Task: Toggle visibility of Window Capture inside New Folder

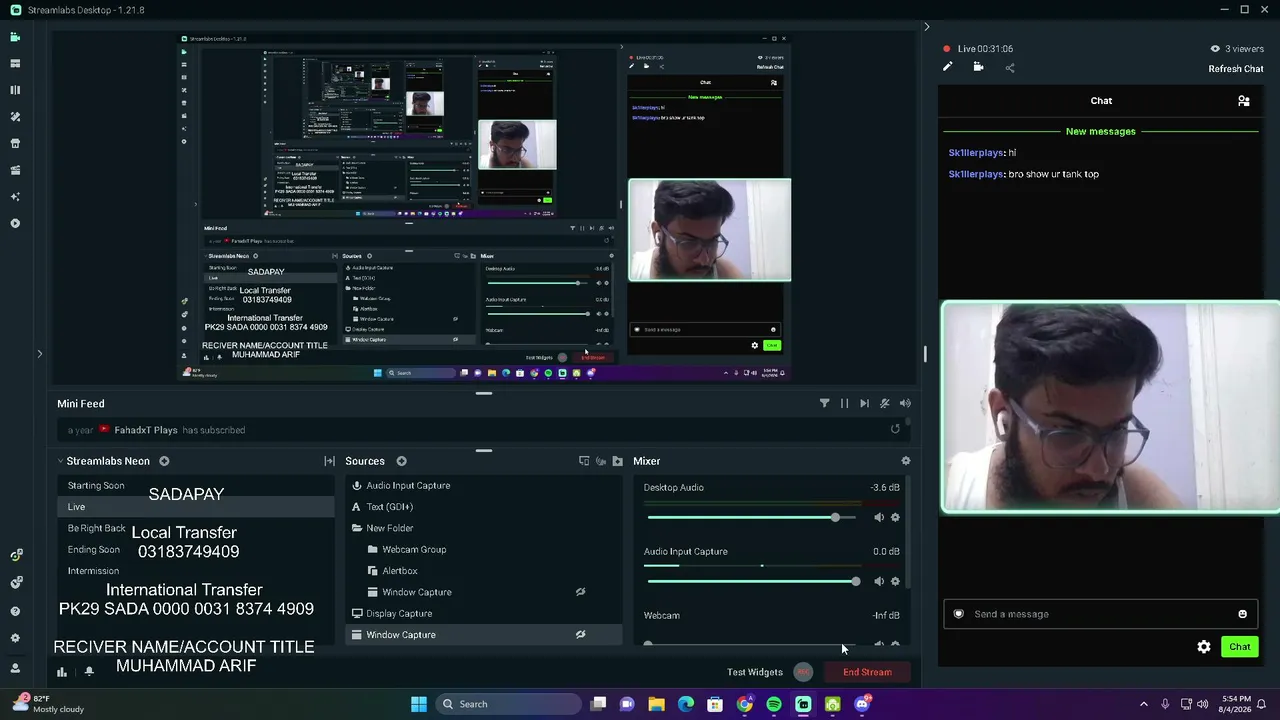Action: click(580, 592)
